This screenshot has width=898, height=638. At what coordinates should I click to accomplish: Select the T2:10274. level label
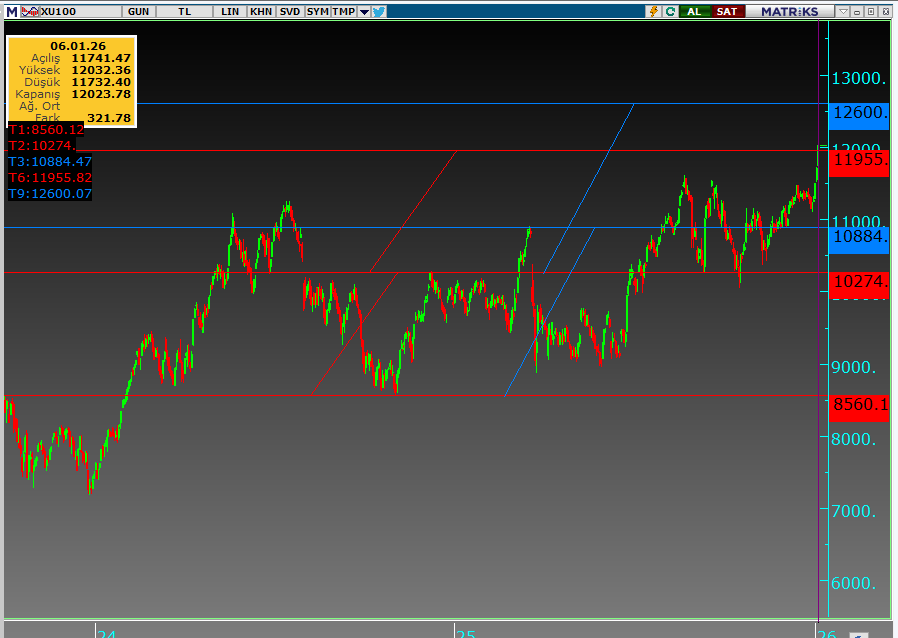point(42,145)
